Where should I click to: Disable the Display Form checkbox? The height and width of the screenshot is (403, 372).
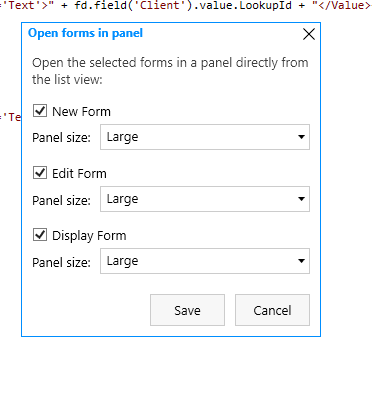tap(40, 234)
